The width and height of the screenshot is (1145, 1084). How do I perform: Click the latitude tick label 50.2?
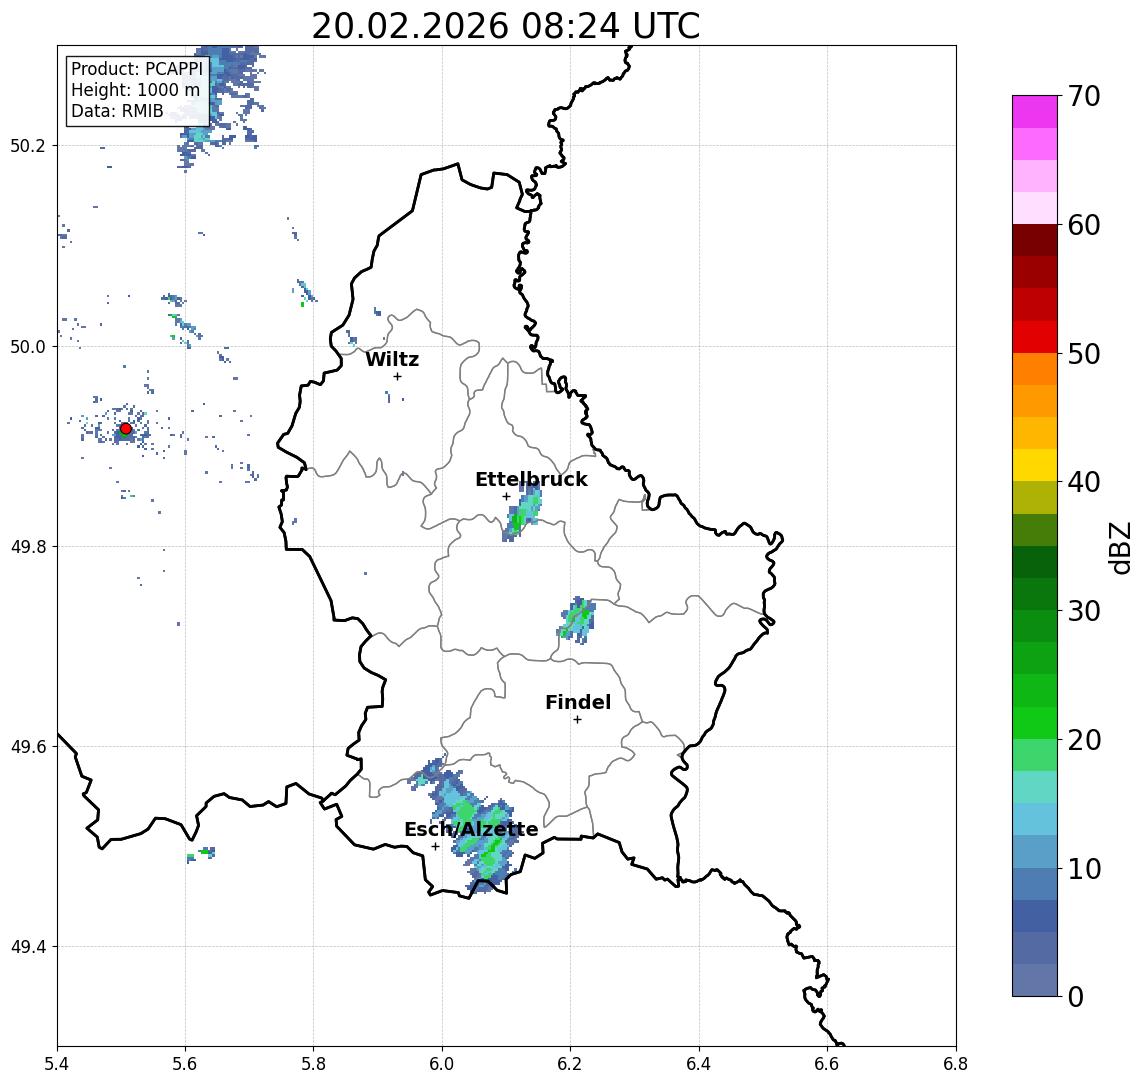(28, 145)
